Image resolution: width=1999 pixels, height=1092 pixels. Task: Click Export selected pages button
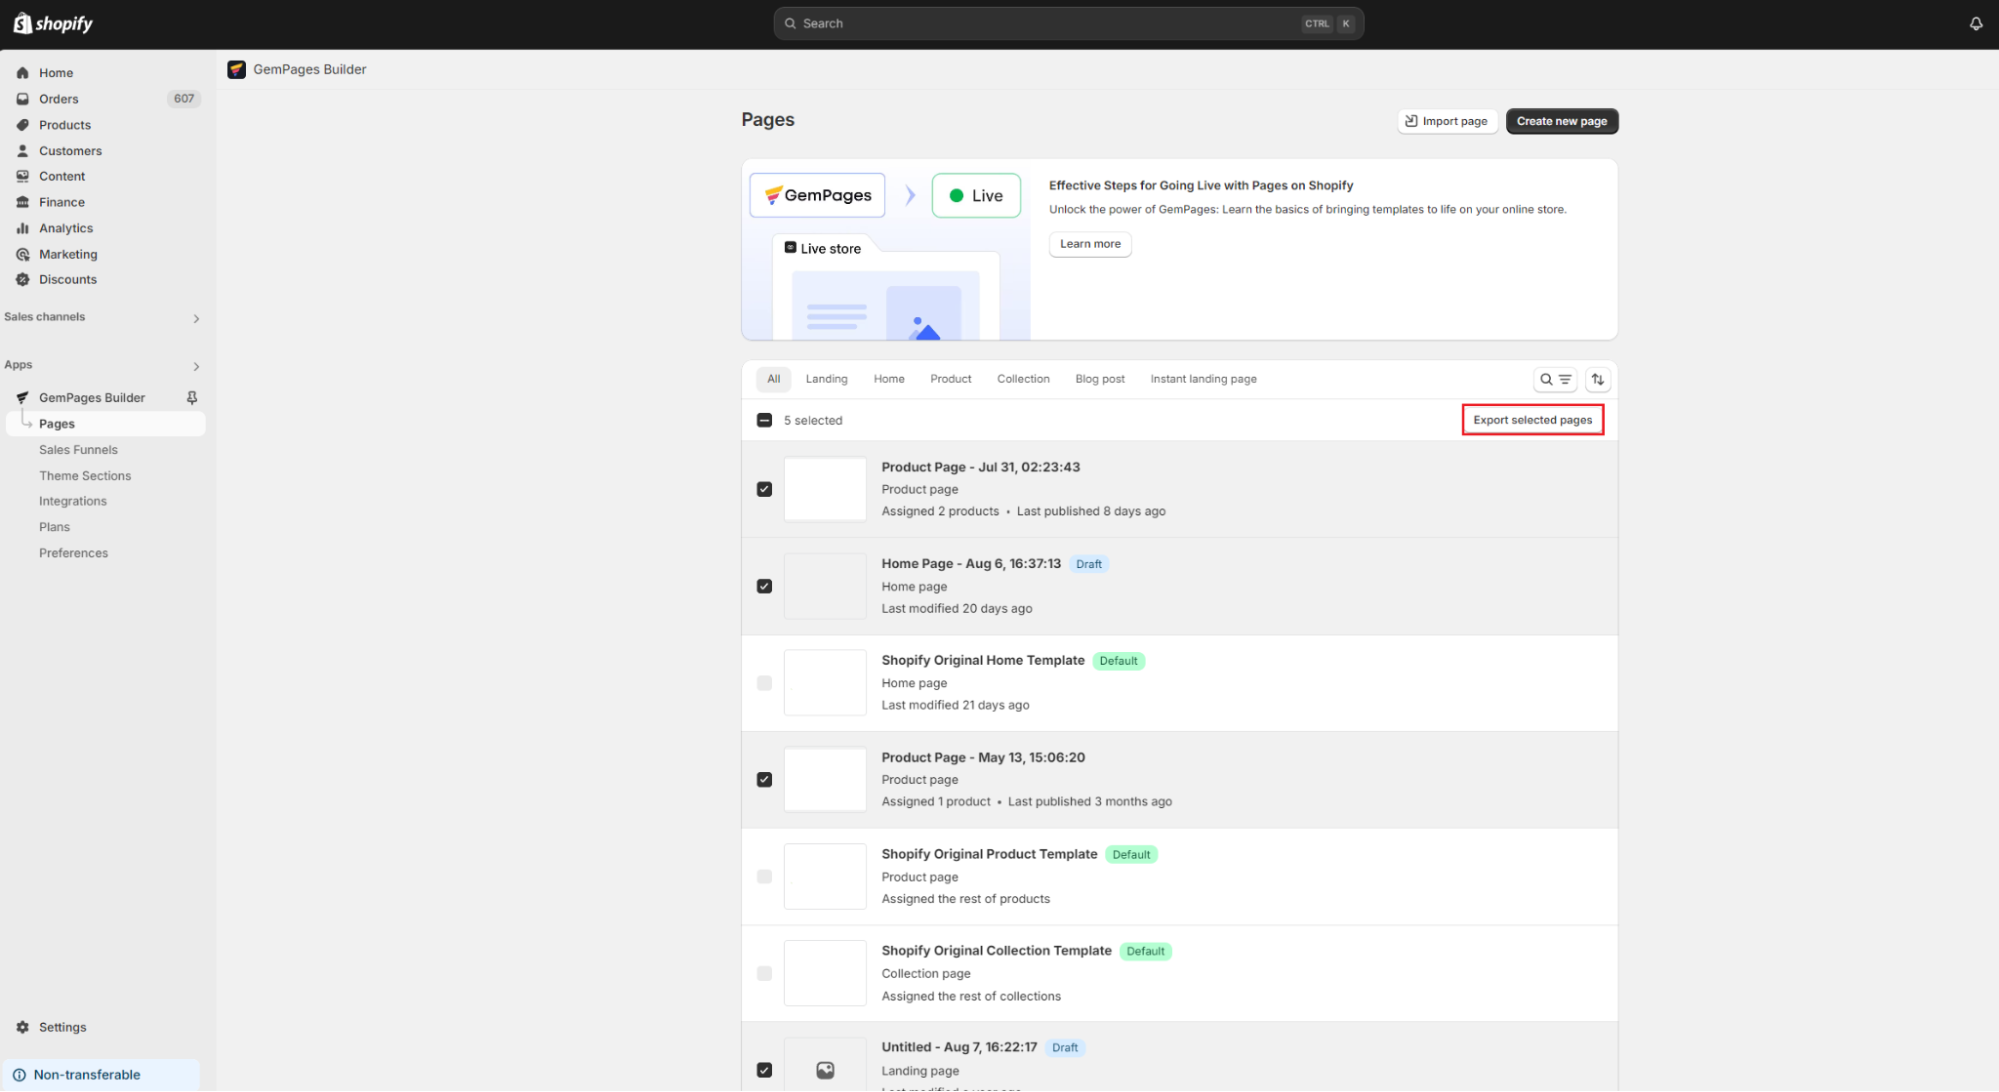pos(1532,420)
